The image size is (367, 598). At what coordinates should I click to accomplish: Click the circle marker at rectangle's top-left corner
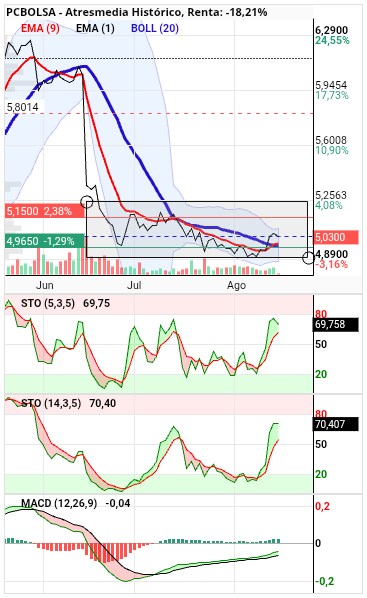87,202
